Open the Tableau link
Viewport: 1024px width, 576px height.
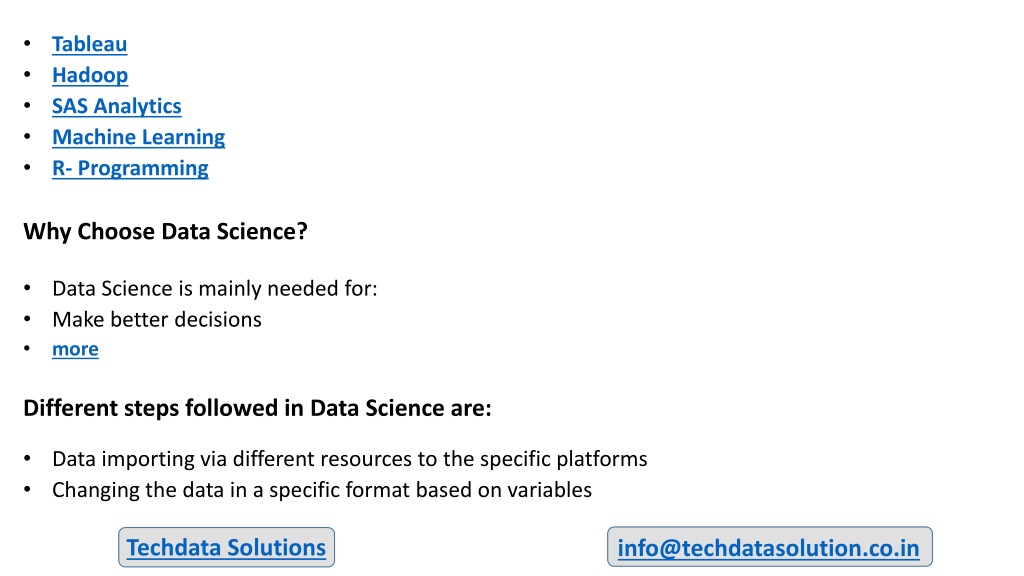coord(89,44)
